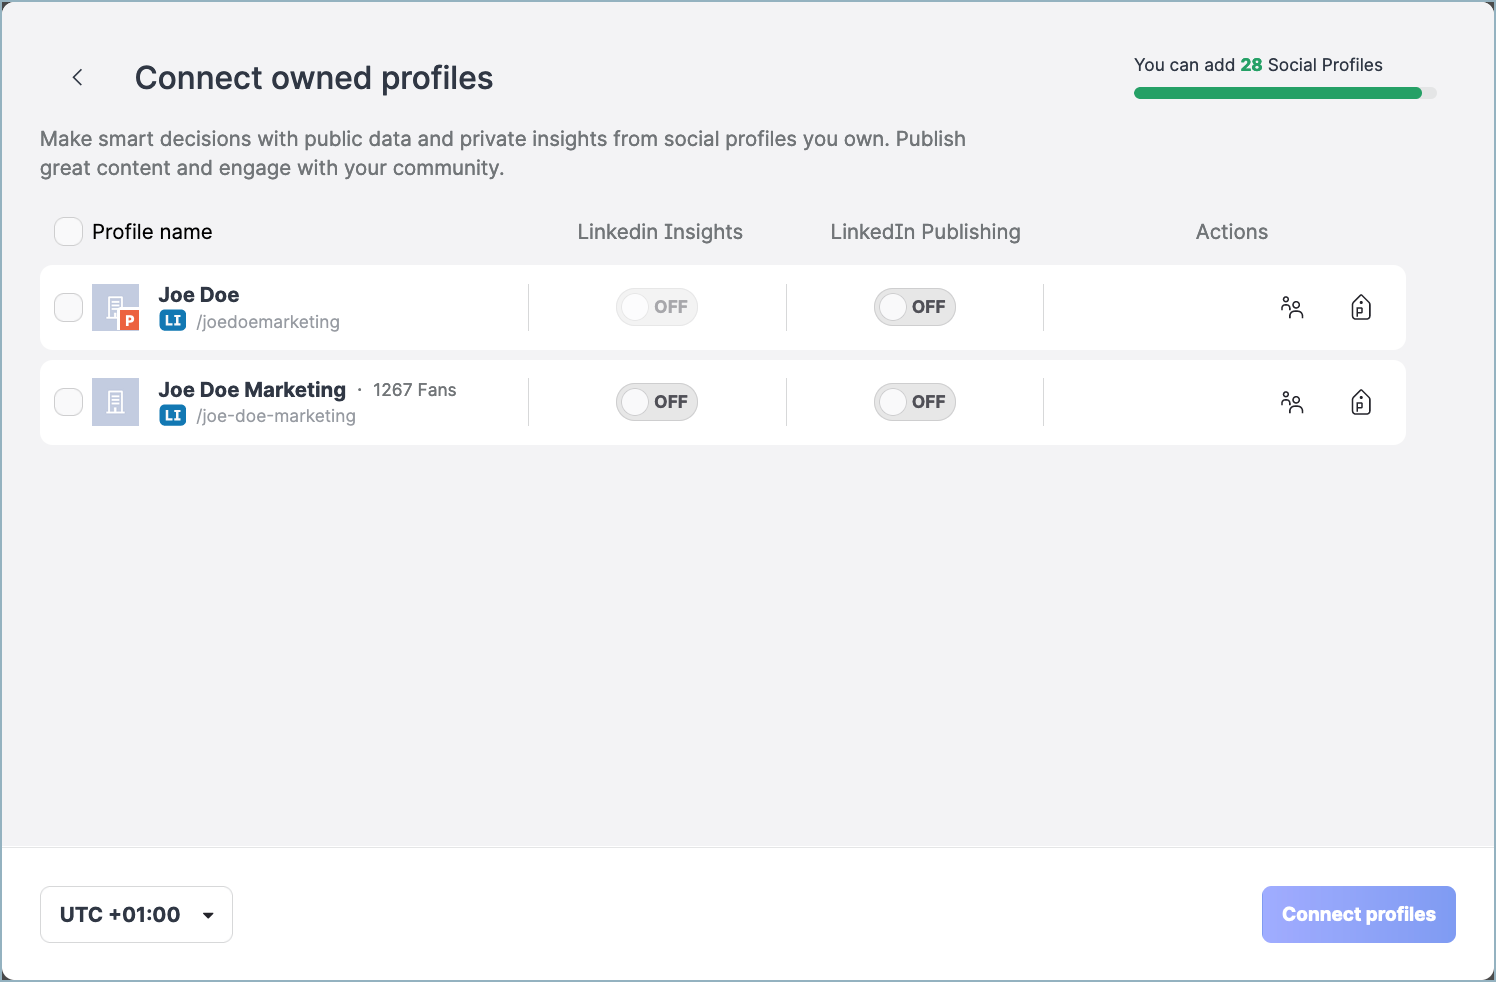Click the LinkedIn badge next to /joedoemarketing
The image size is (1496, 982).
coord(172,321)
